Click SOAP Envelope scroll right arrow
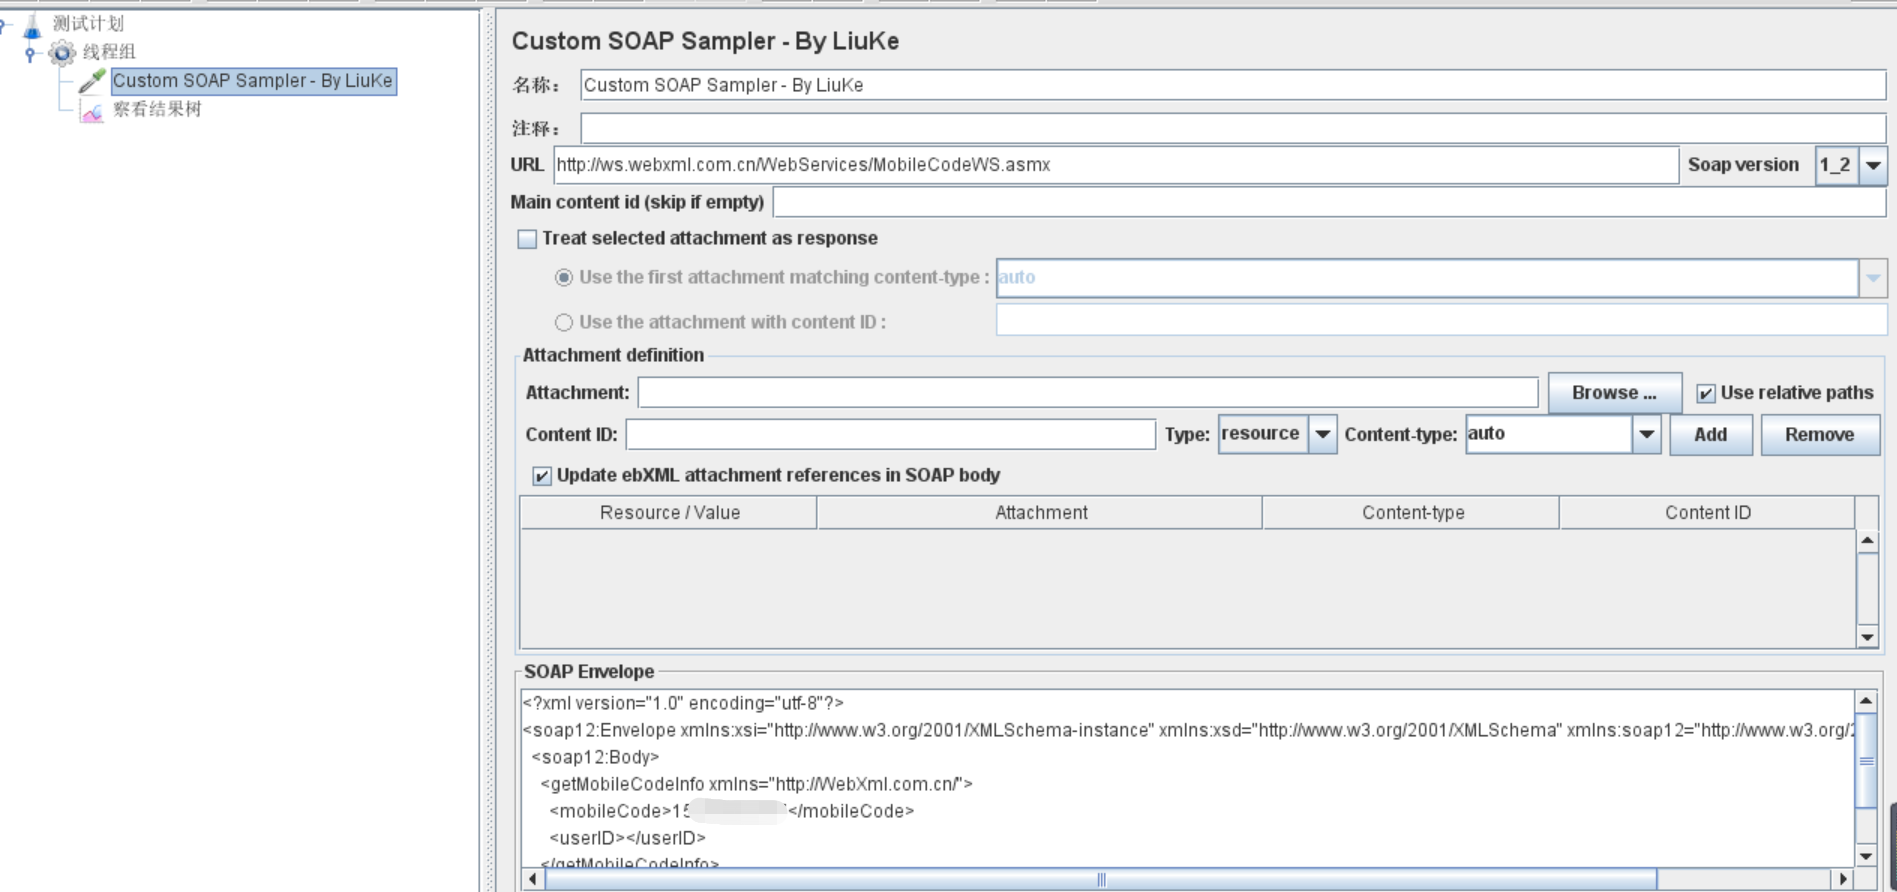1897x892 pixels. 1844,879
